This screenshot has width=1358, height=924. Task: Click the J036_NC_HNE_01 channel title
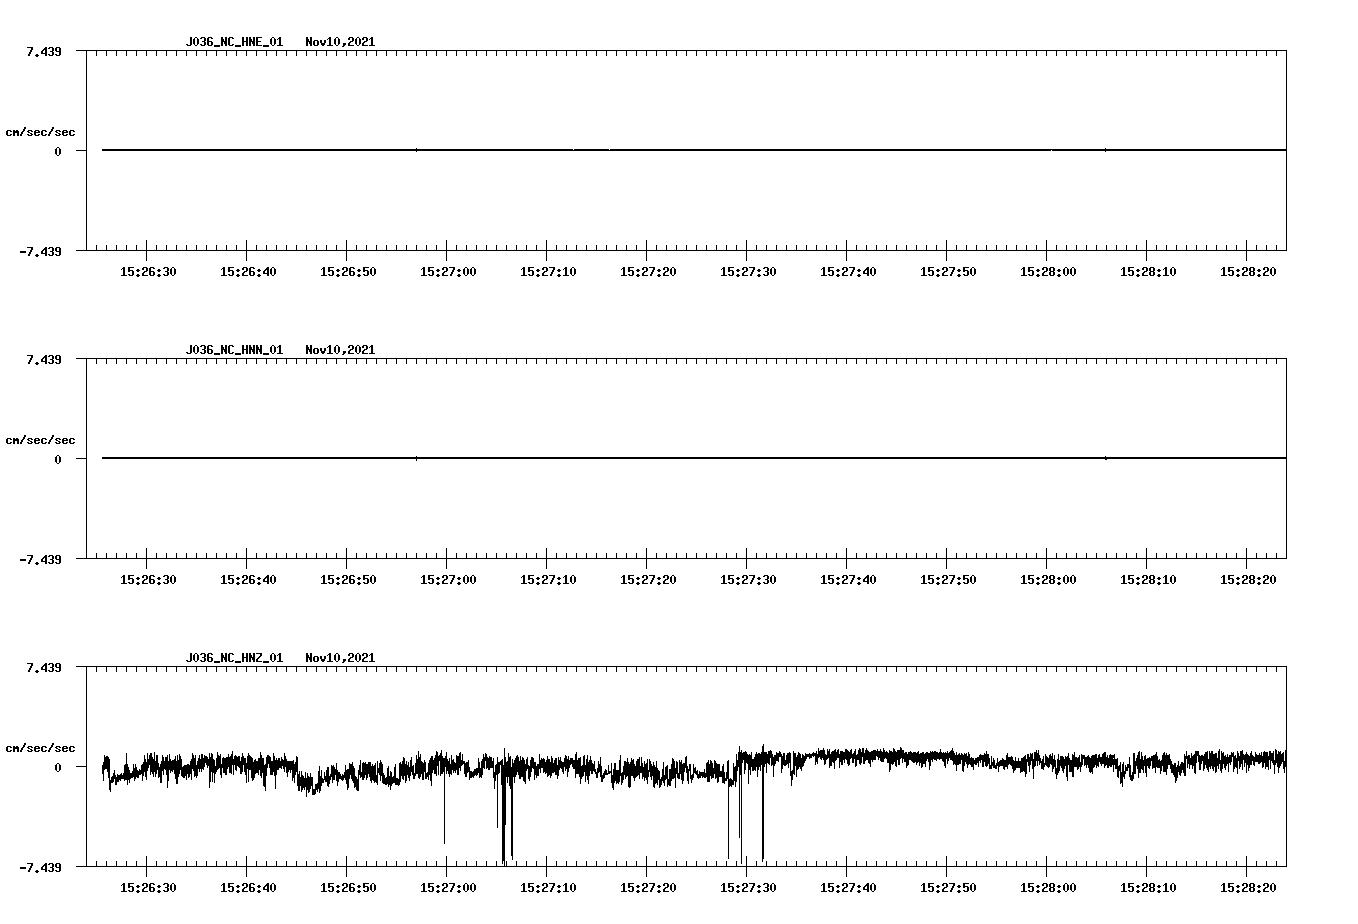pos(234,42)
